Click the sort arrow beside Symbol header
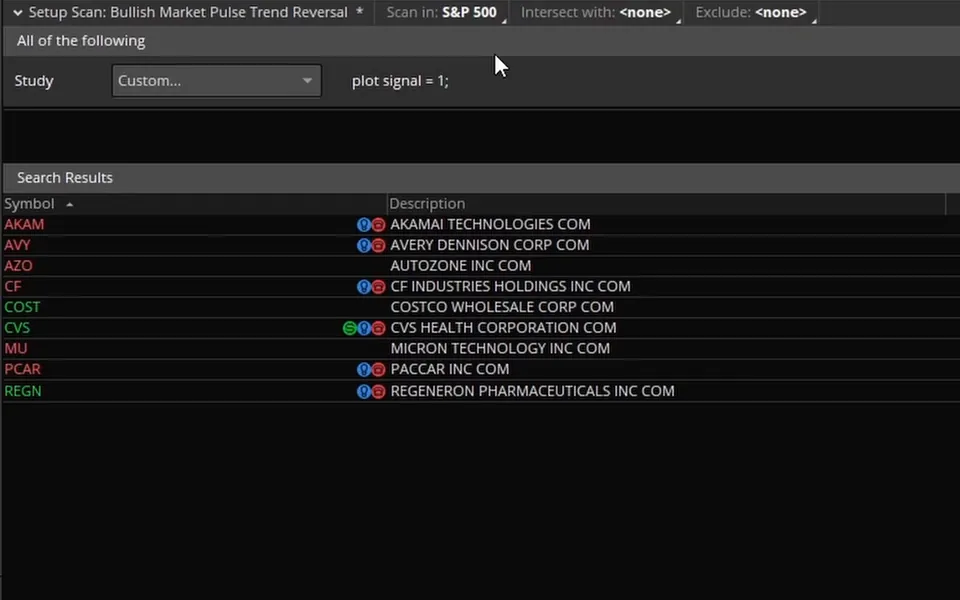Viewport: 960px width, 600px height. click(x=70, y=204)
